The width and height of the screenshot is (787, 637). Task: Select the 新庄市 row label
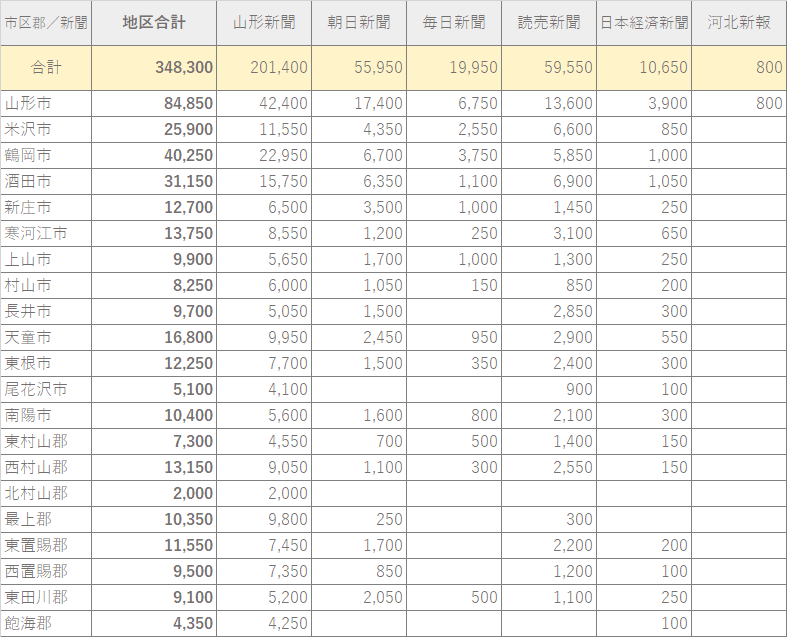(46, 207)
